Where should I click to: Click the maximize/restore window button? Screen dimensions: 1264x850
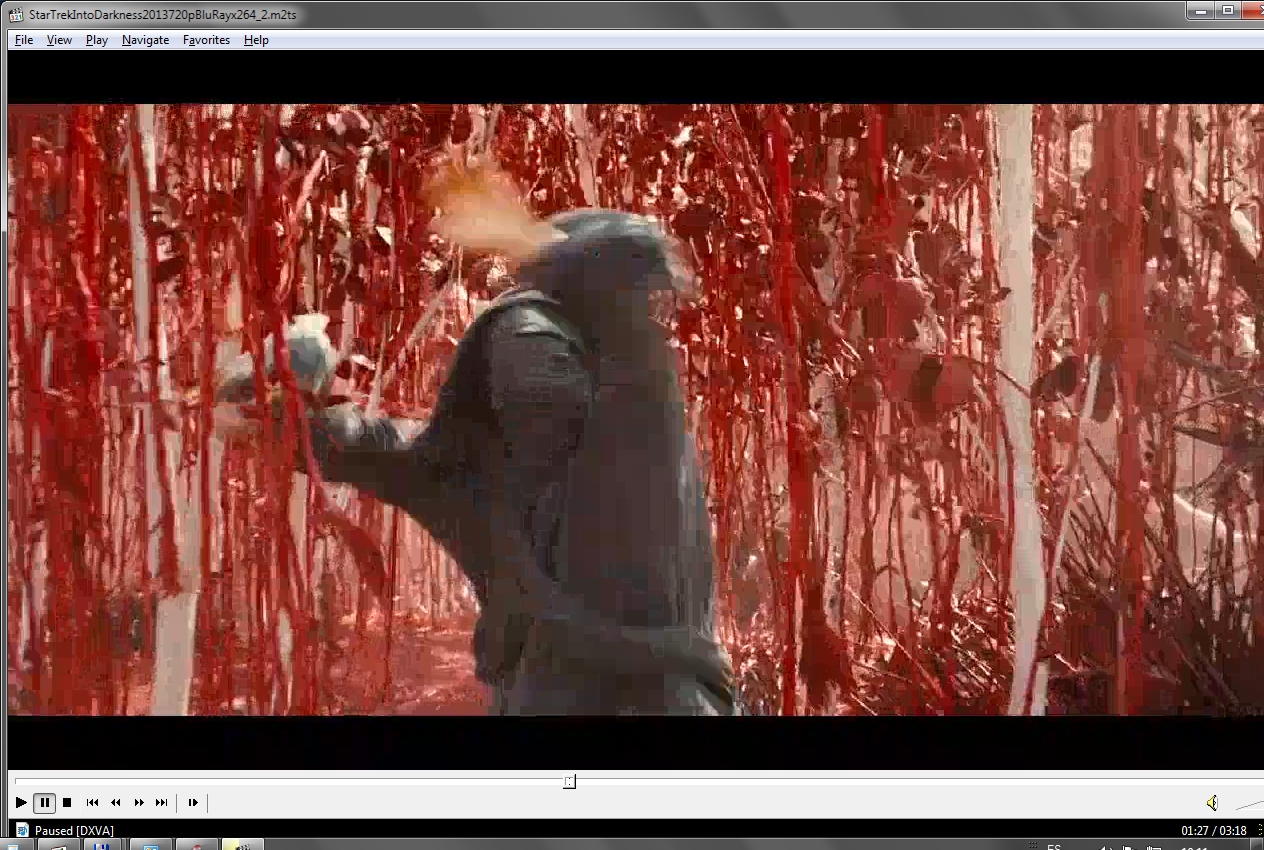click(x=1228, y=10)
